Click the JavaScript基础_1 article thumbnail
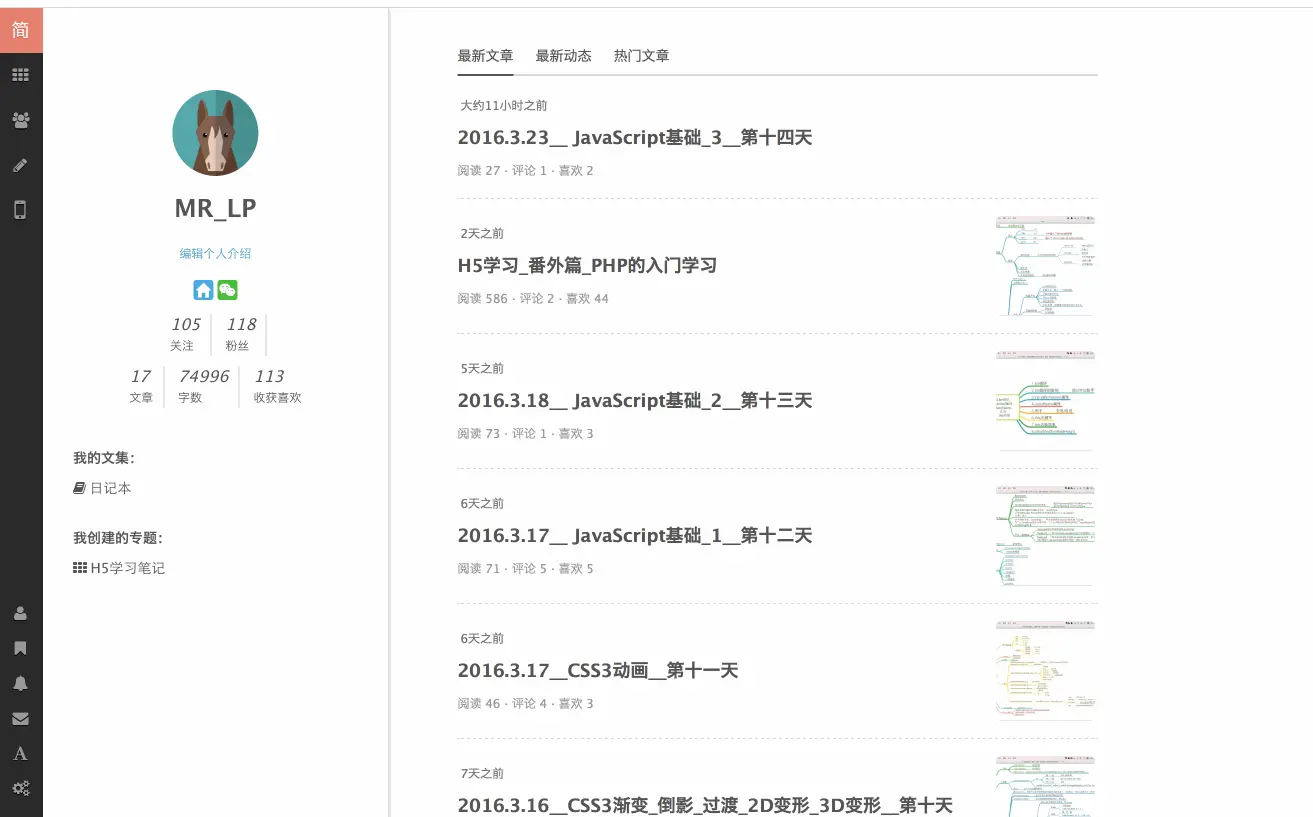This screenshot has width=1313, height=817. (x=1046, y=536)
